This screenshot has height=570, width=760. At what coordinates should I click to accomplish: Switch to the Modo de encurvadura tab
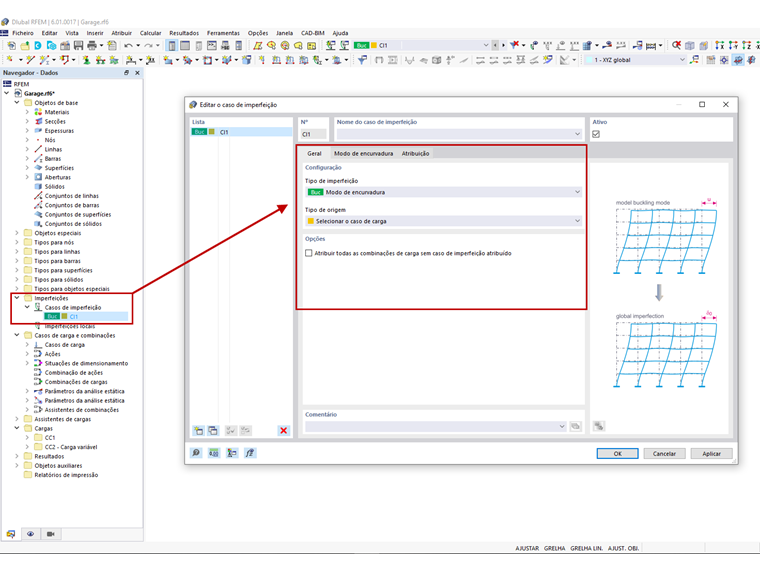tap(364, 153)
